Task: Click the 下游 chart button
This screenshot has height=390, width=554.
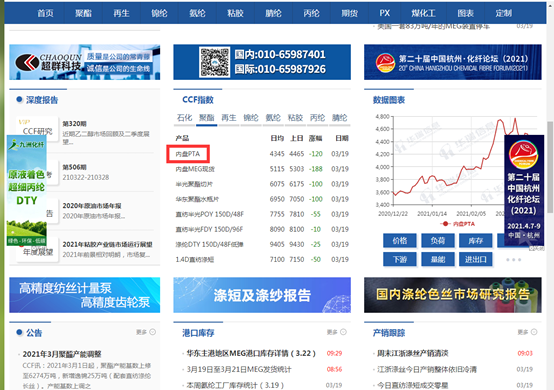Action: point(400,260)
